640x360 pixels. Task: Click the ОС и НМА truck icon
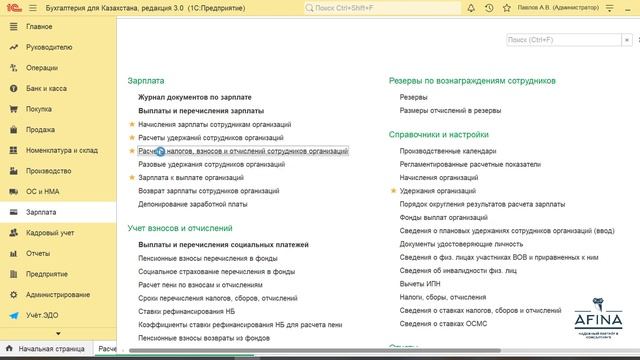click(x=13, y=191)
